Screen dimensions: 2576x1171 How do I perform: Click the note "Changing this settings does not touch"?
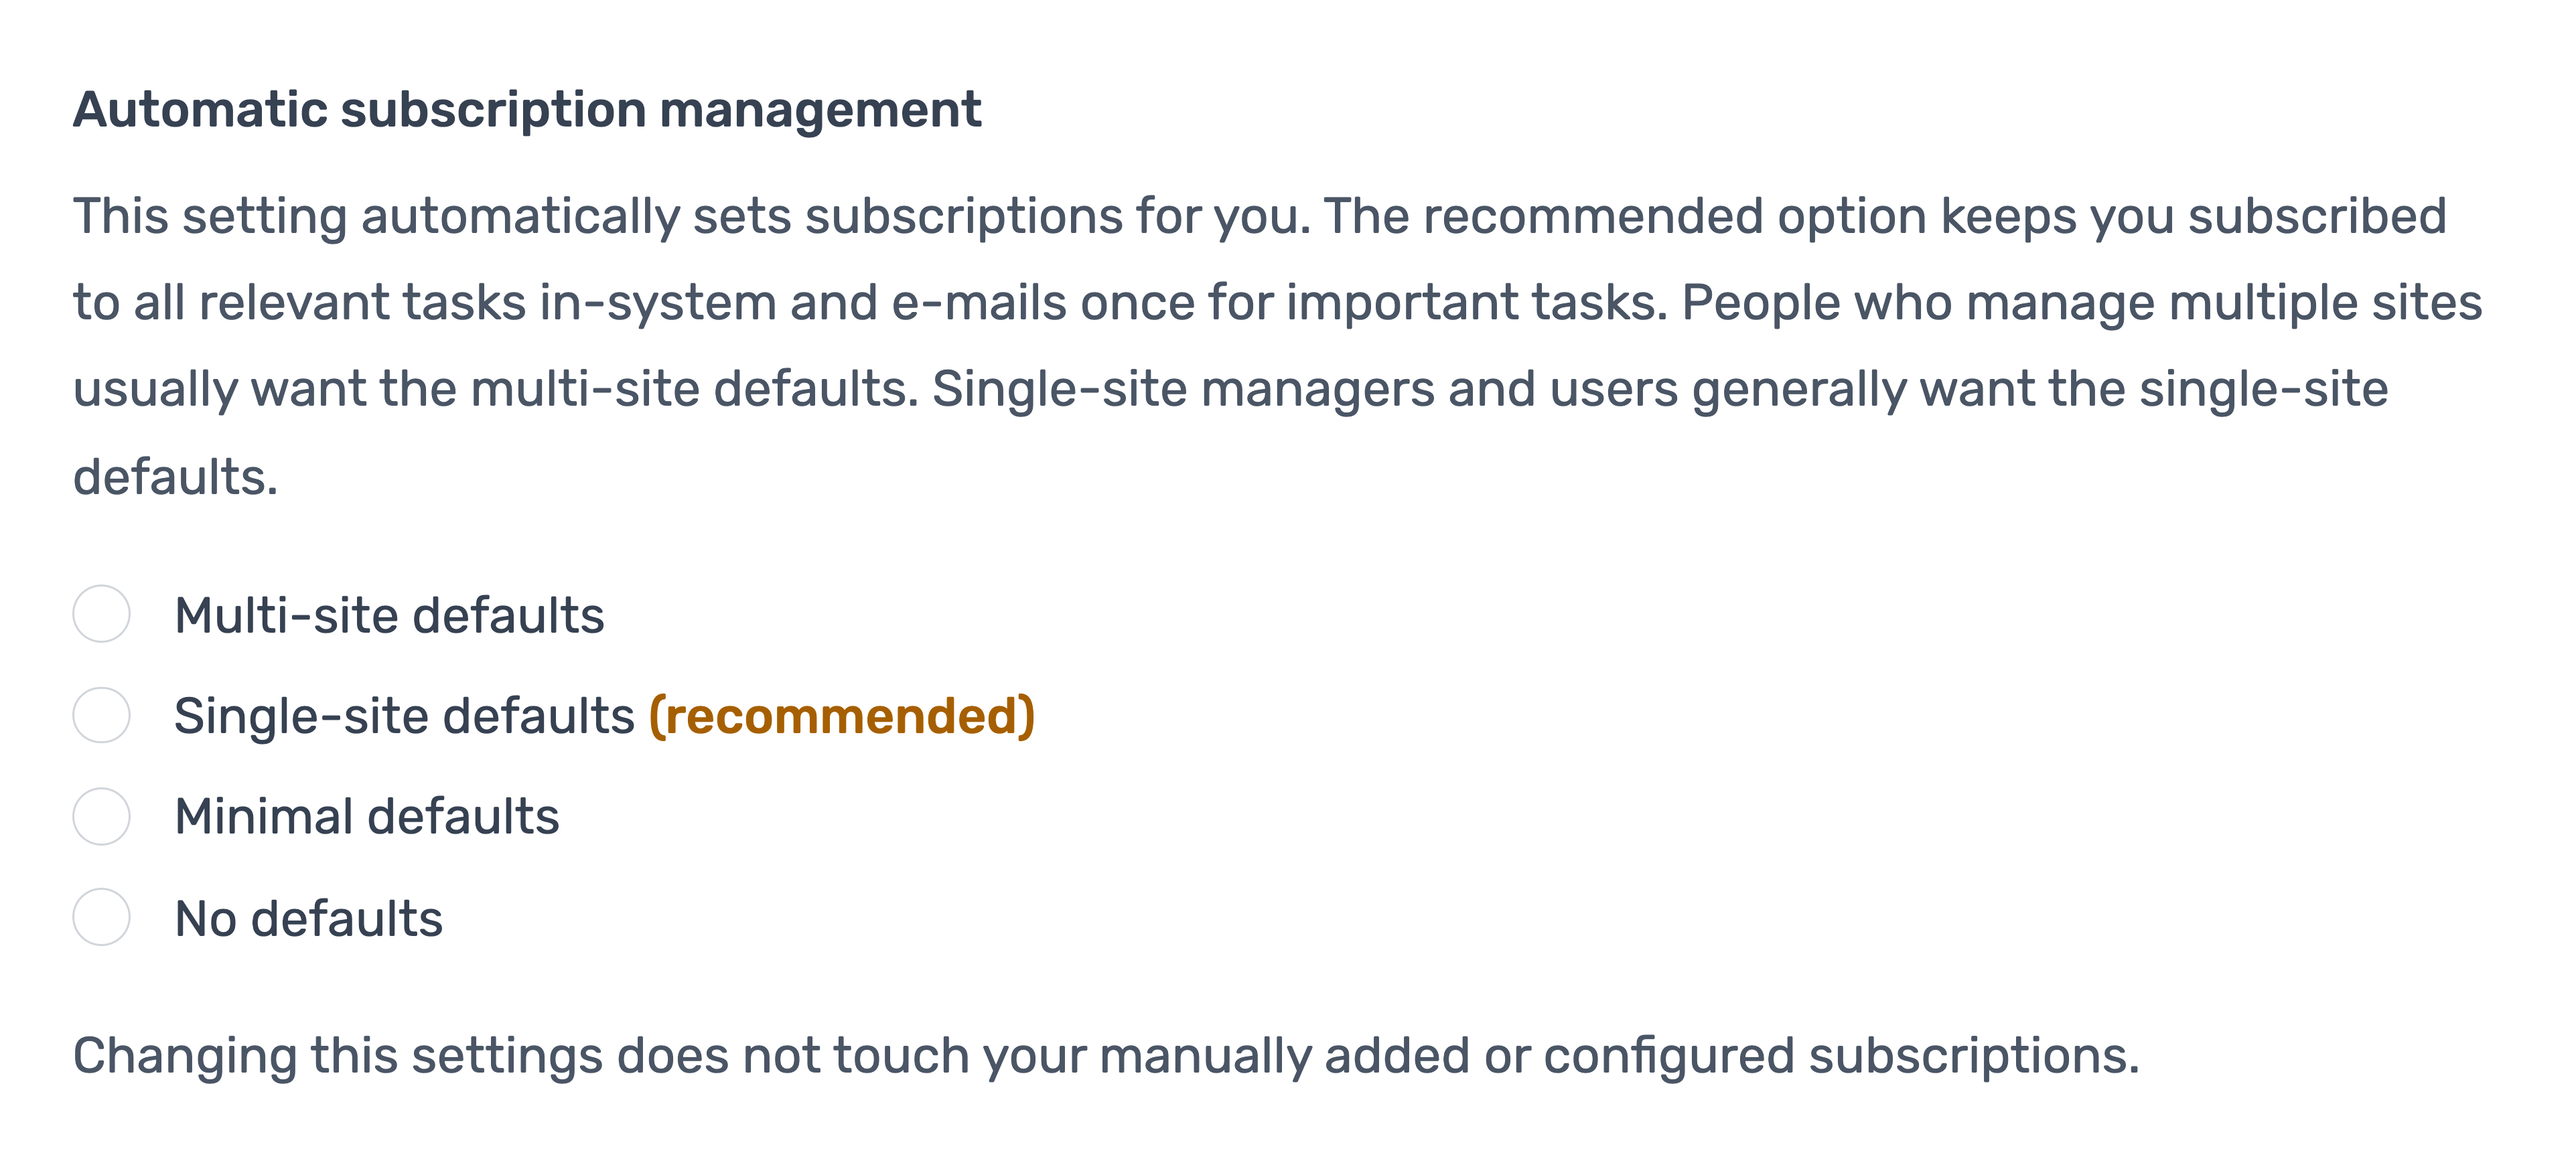click(1106, 1056)
